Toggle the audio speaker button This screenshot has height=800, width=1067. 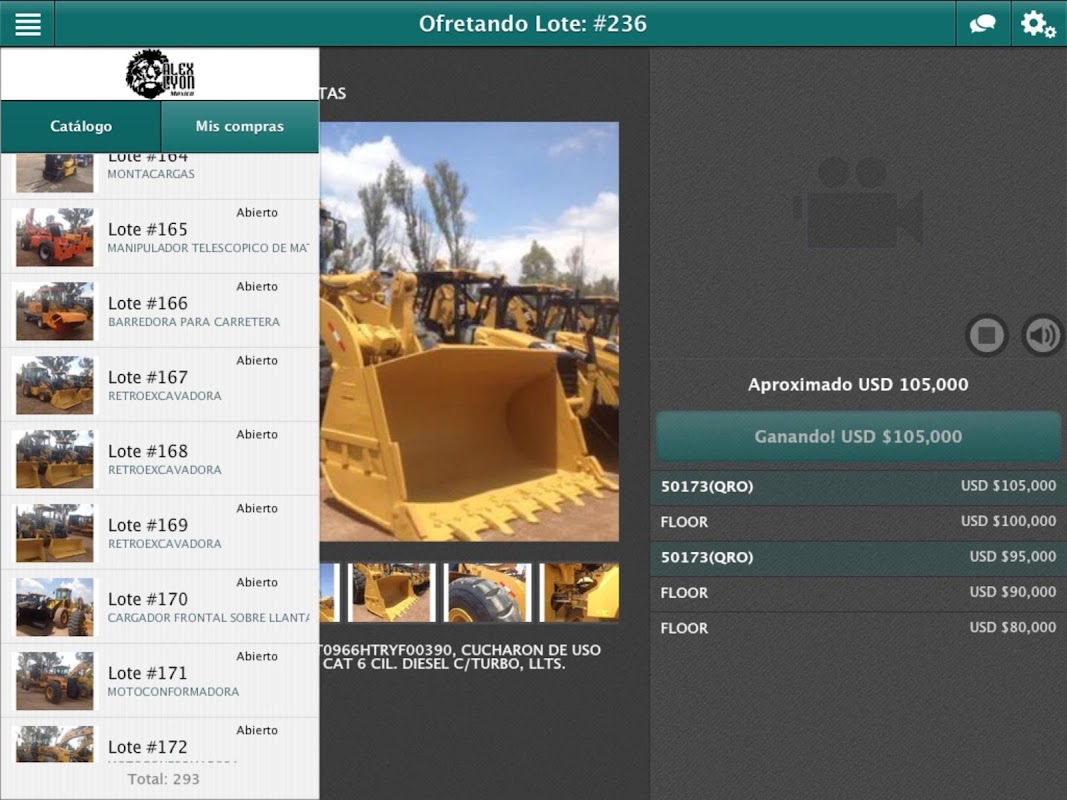click(x=1042, y=335)
